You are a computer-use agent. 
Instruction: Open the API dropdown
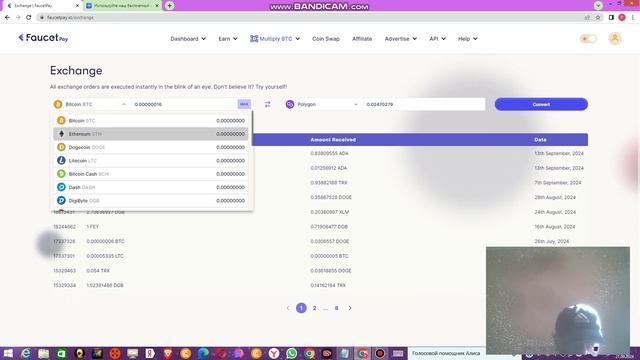(437, 39)
